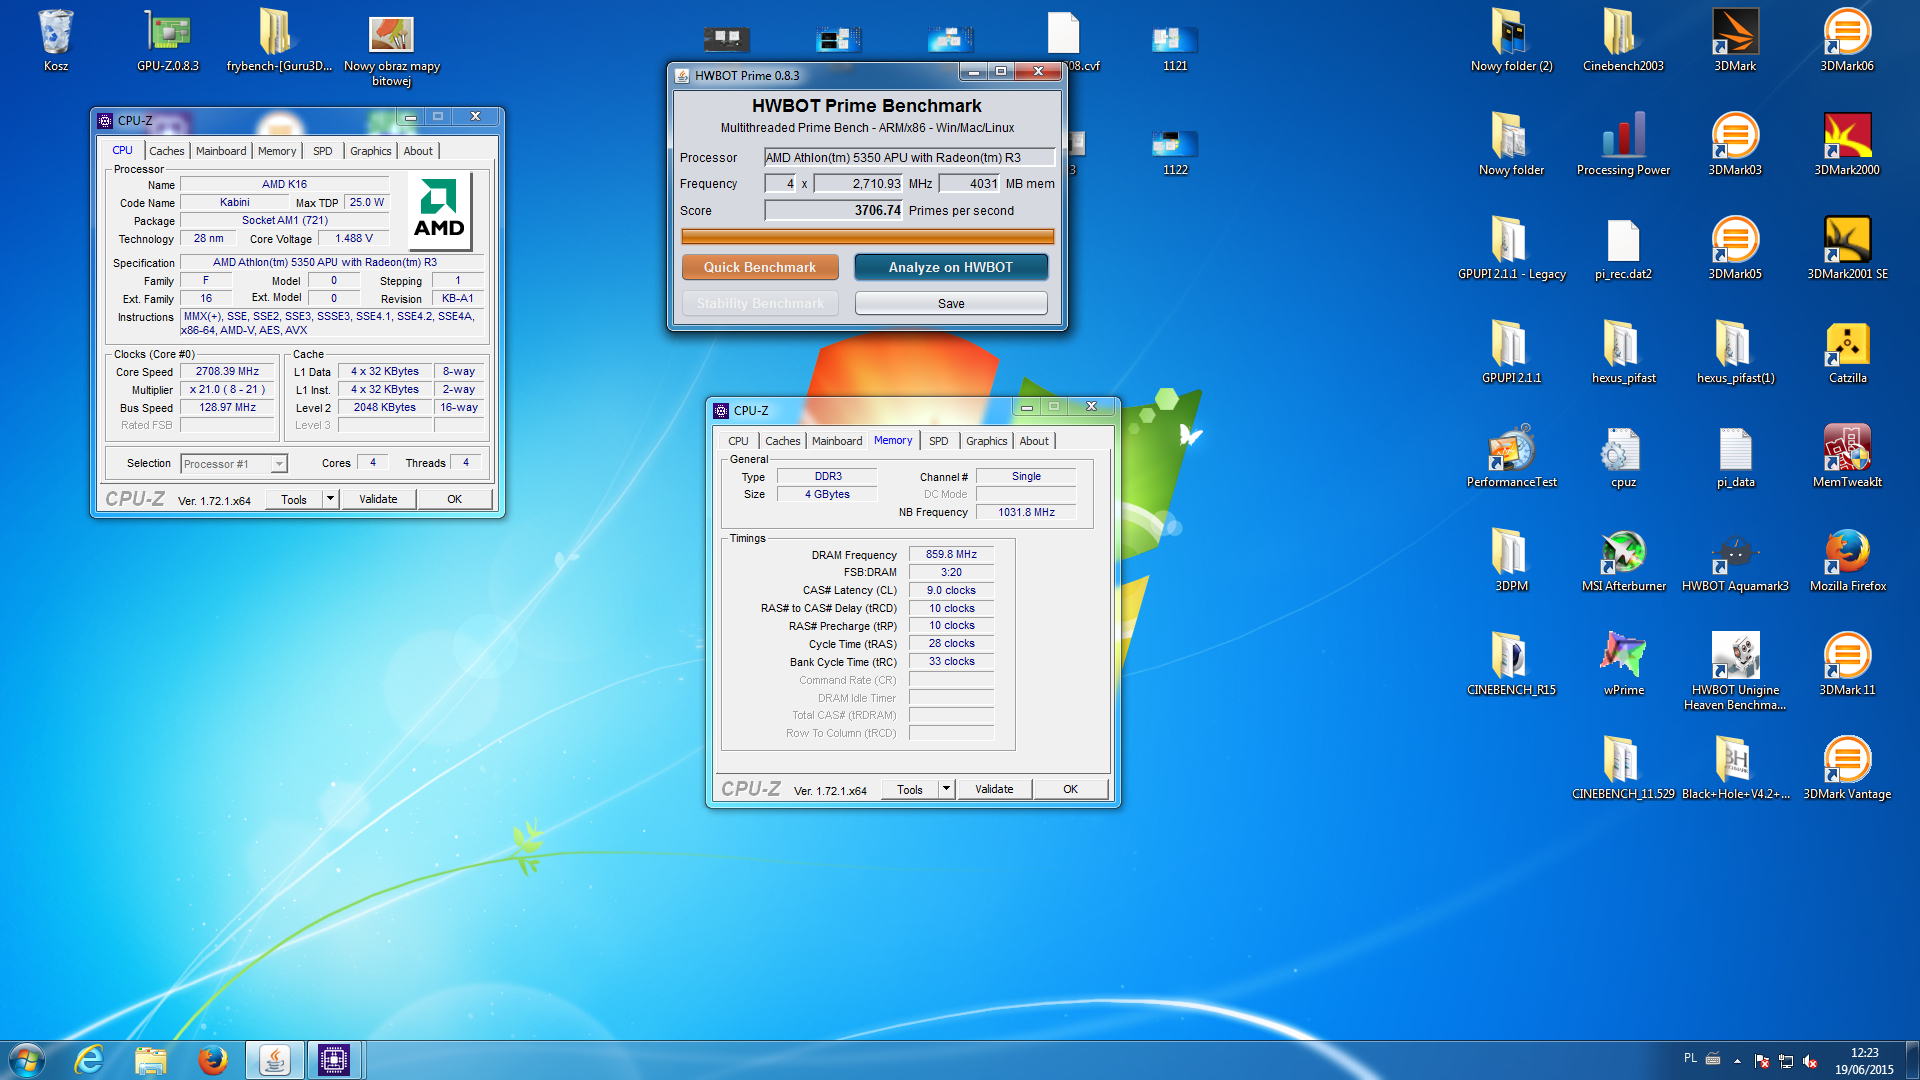Switch to CPU-Z taskbar button
The image size is (1920, 1080).
tap(333, 1060)
